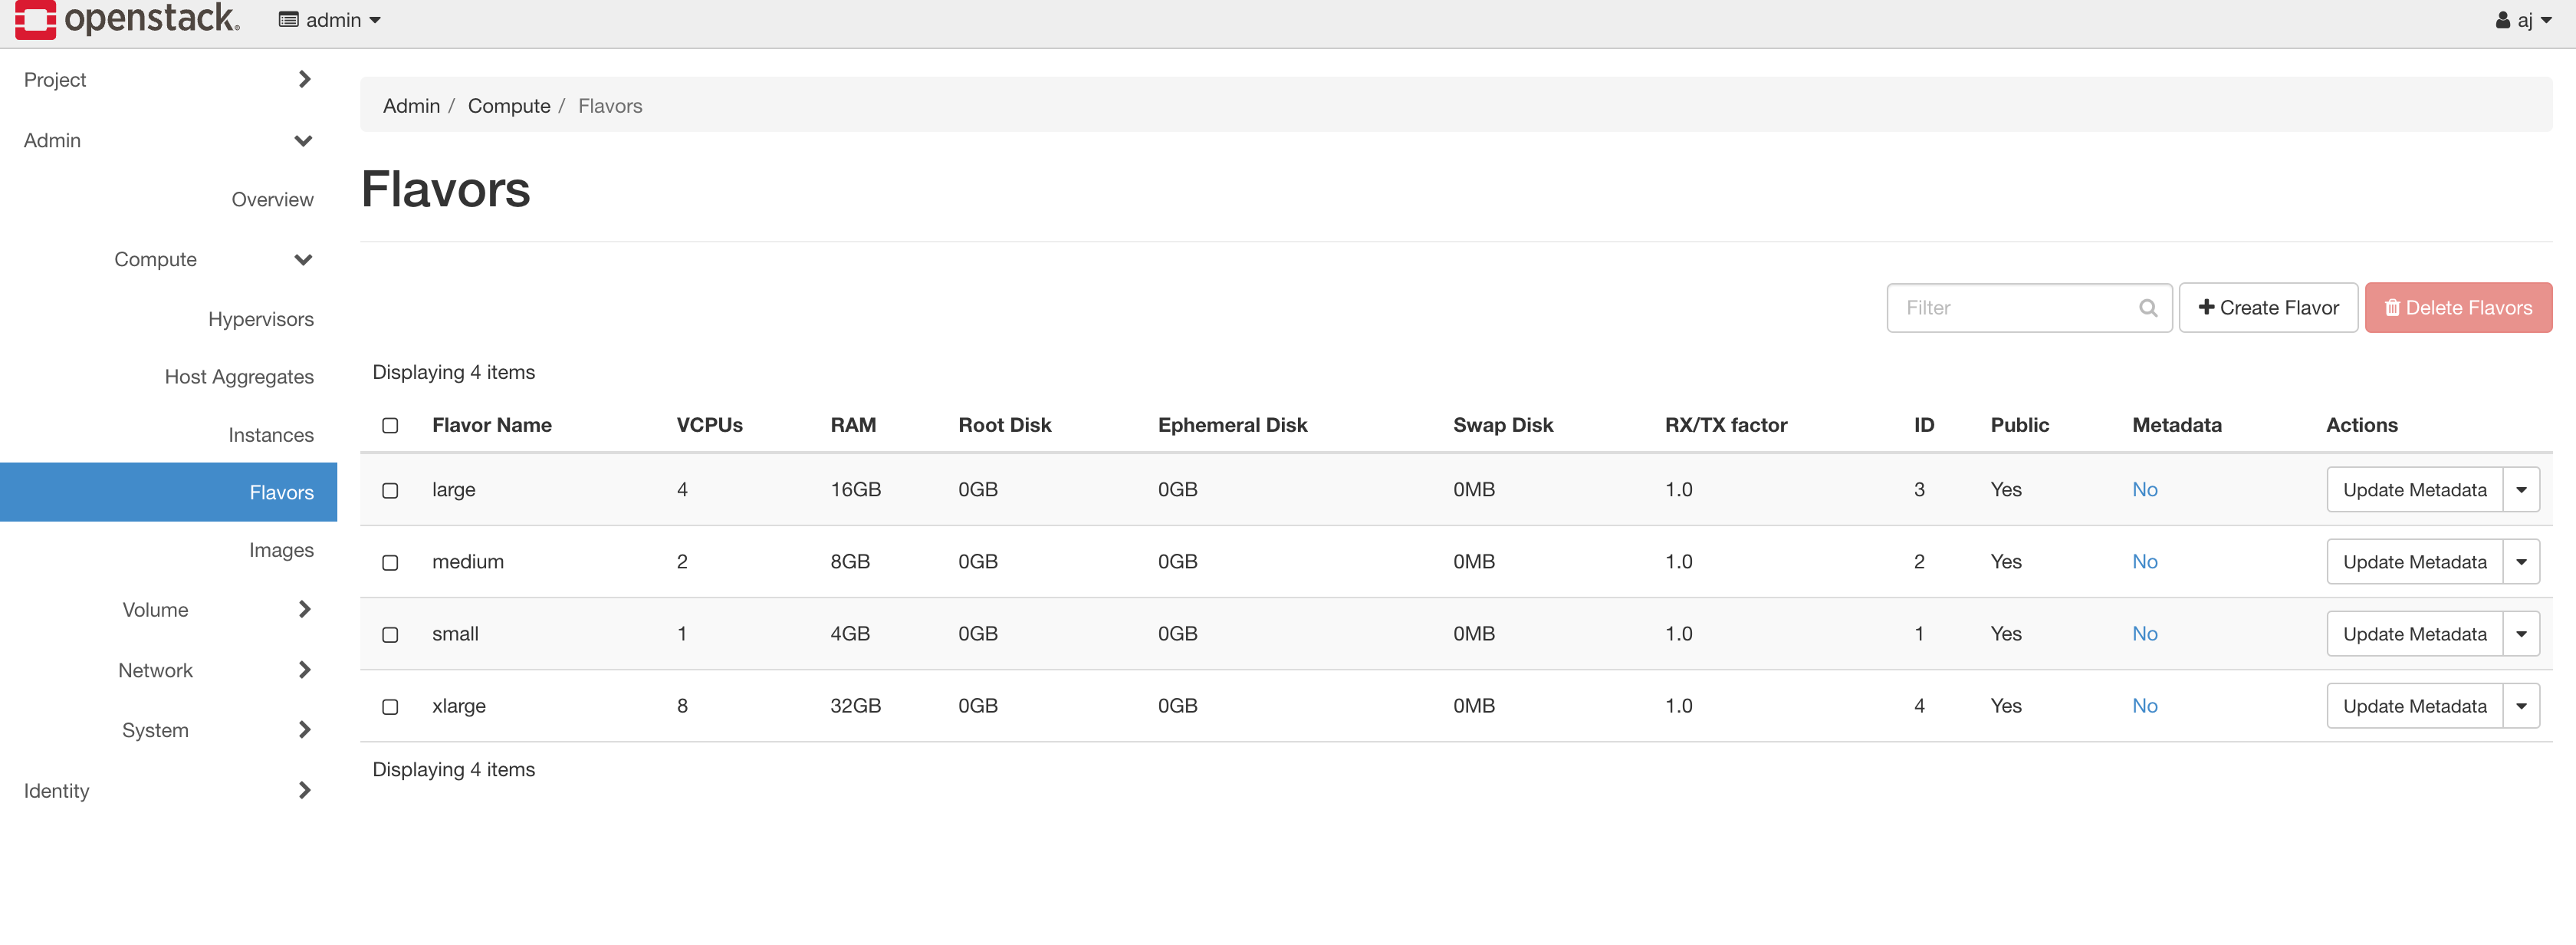2576x945 pixels.
Task: Expand Identity section chevron
Action: tap(304, 790)
